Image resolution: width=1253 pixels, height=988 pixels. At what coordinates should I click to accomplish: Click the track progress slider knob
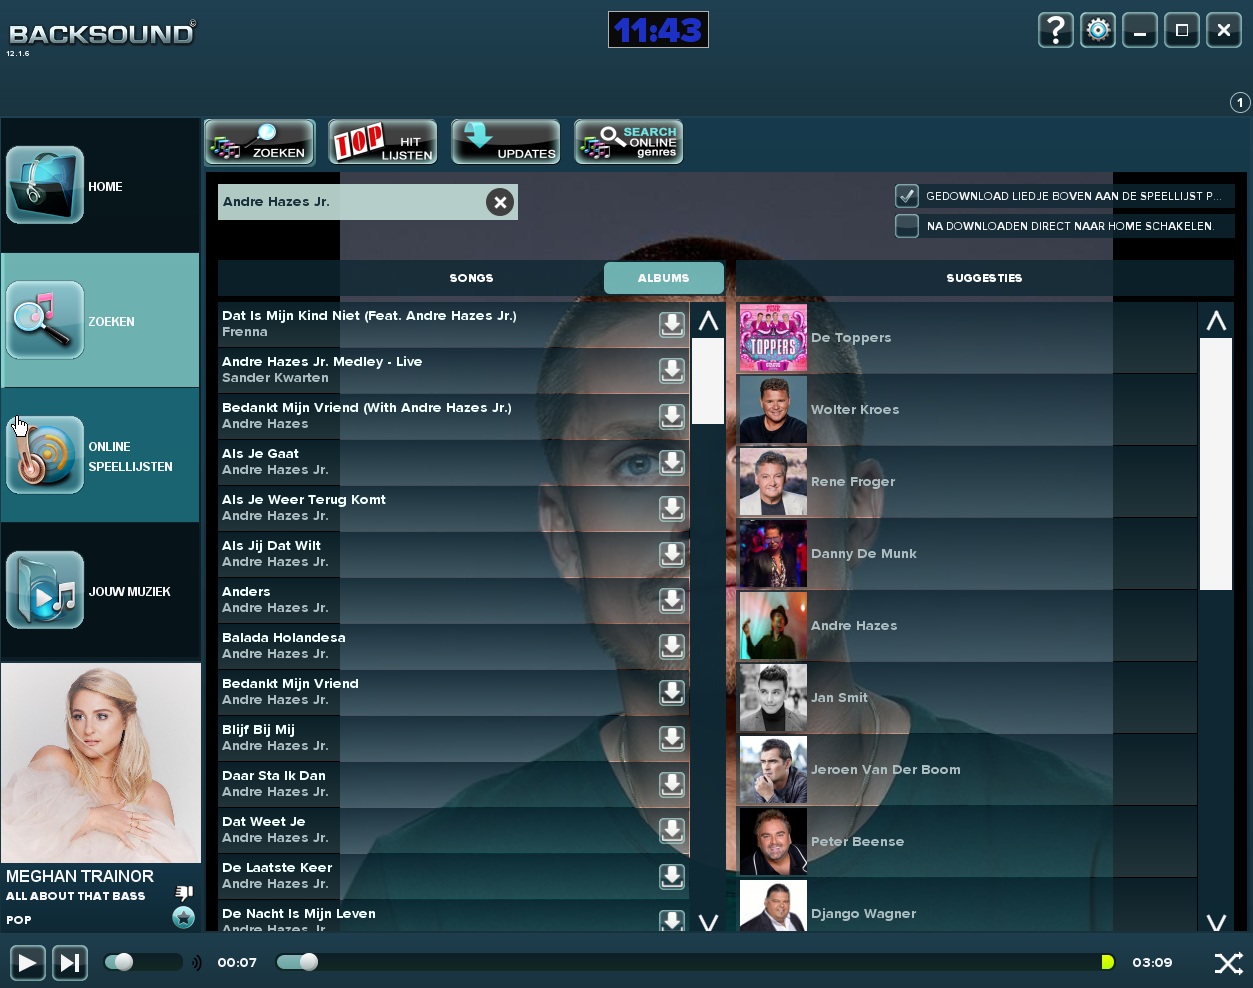309,962
